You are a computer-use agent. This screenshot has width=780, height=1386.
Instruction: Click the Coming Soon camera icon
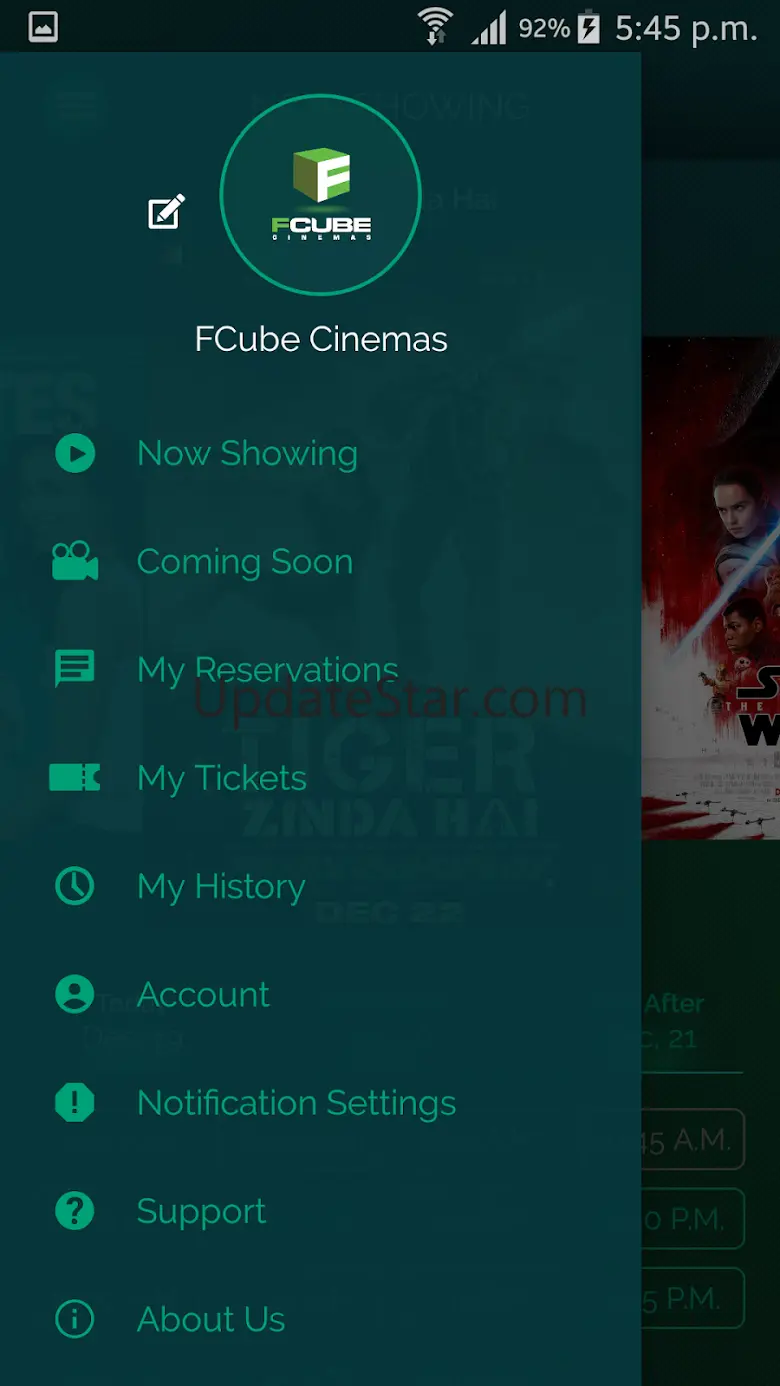pos(75,561)
